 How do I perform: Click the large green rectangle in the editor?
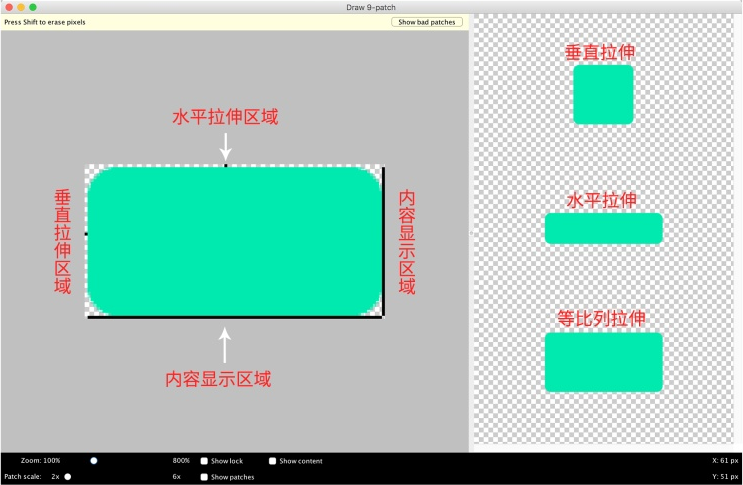pyautogui.click(x=234, y=241)
